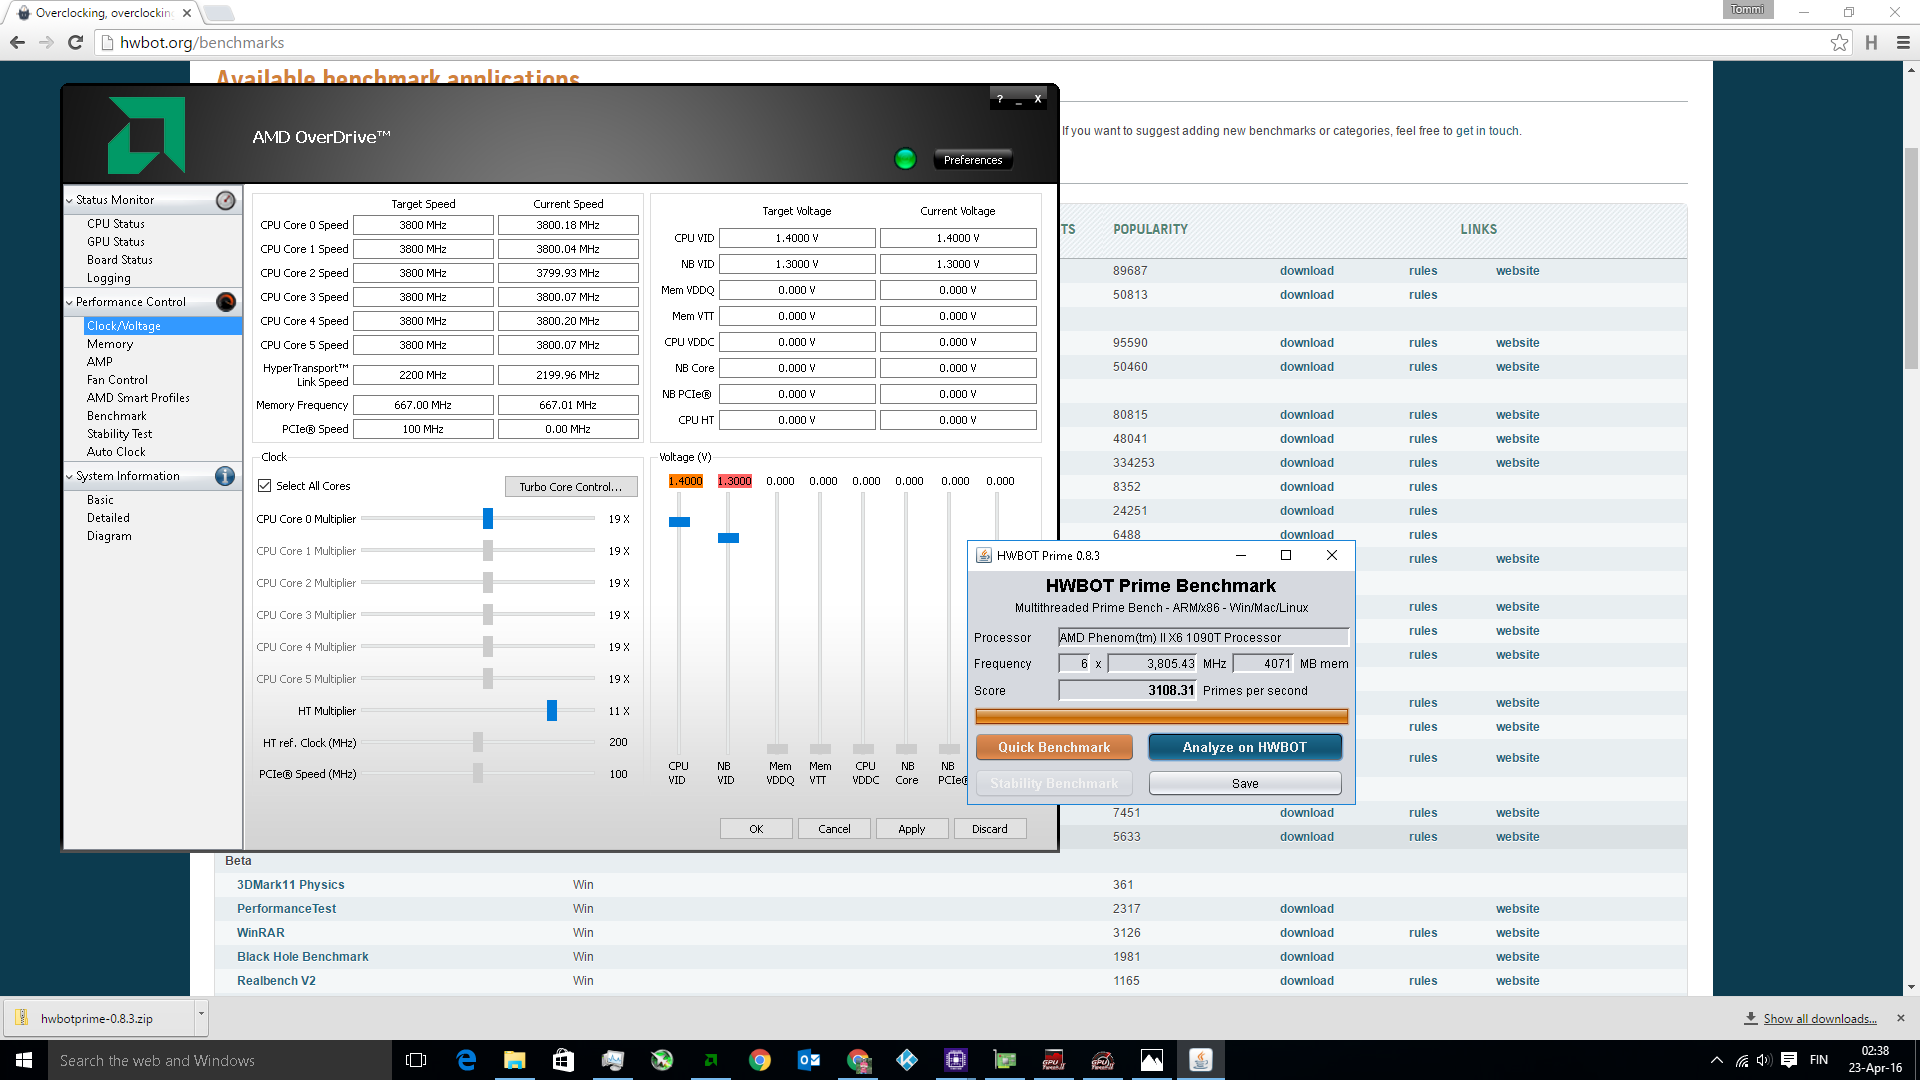Click the Windows search box

(x=220, y=1060)
